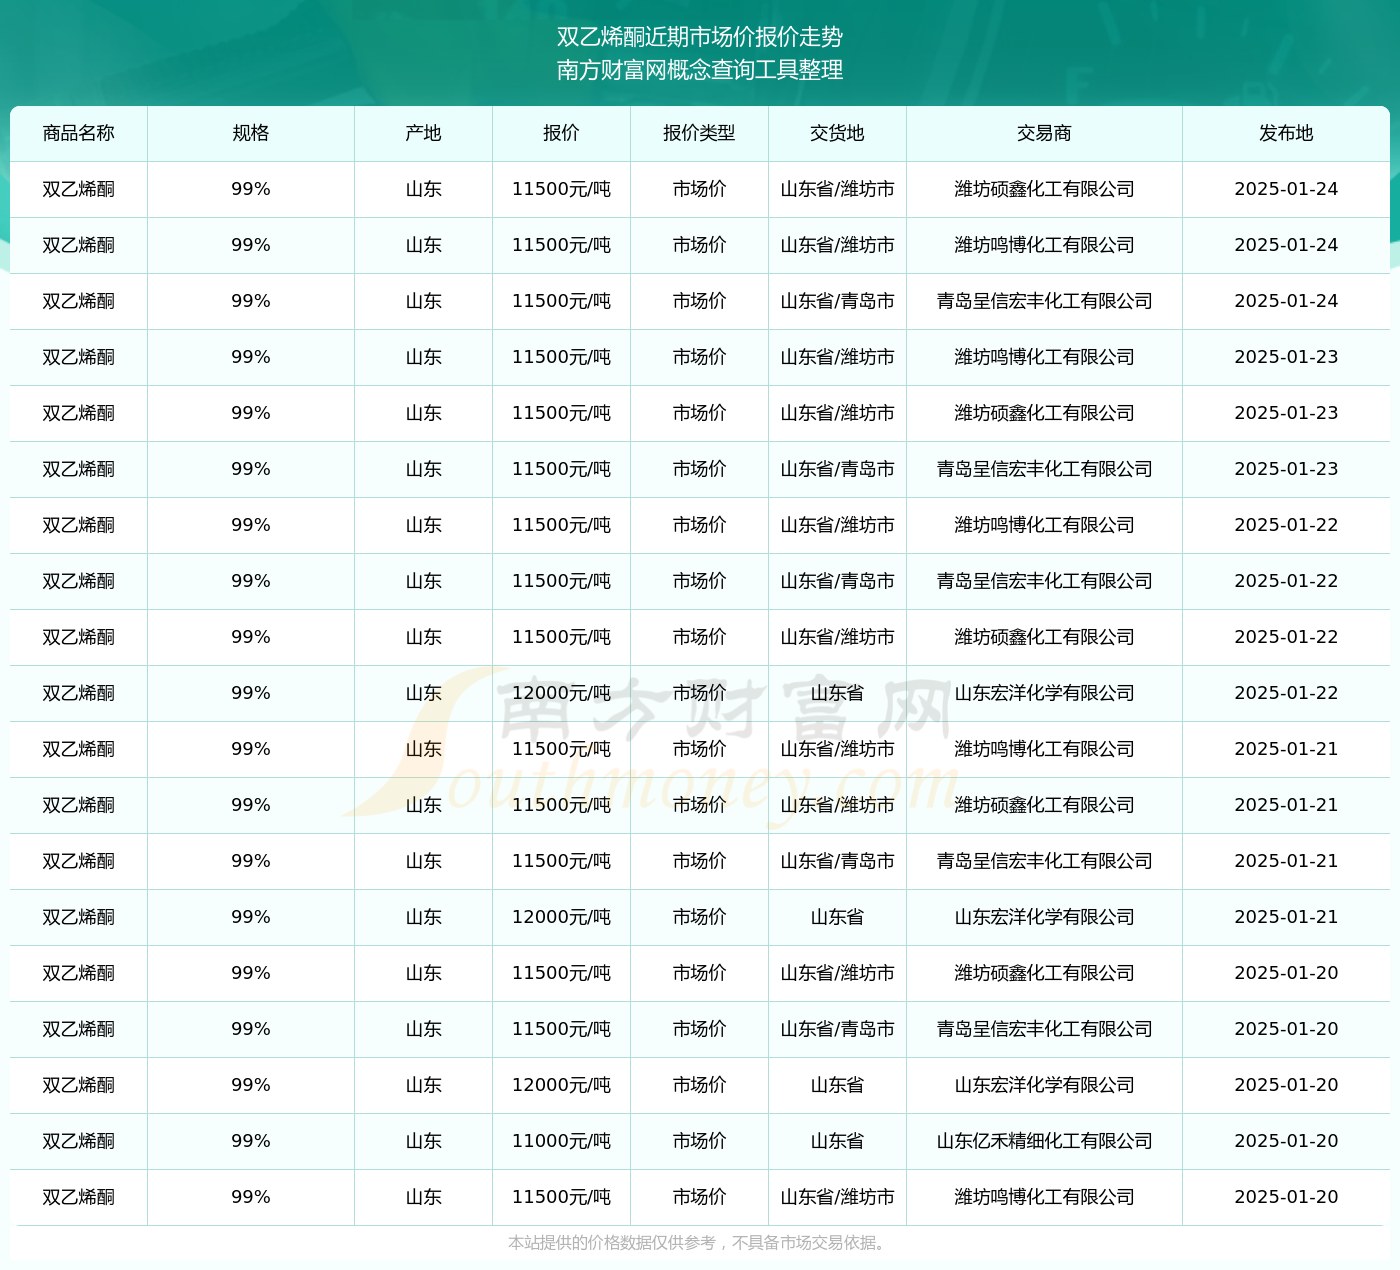
Task: Select the 商品名称 column header
Action: click(x=79, y=133)
